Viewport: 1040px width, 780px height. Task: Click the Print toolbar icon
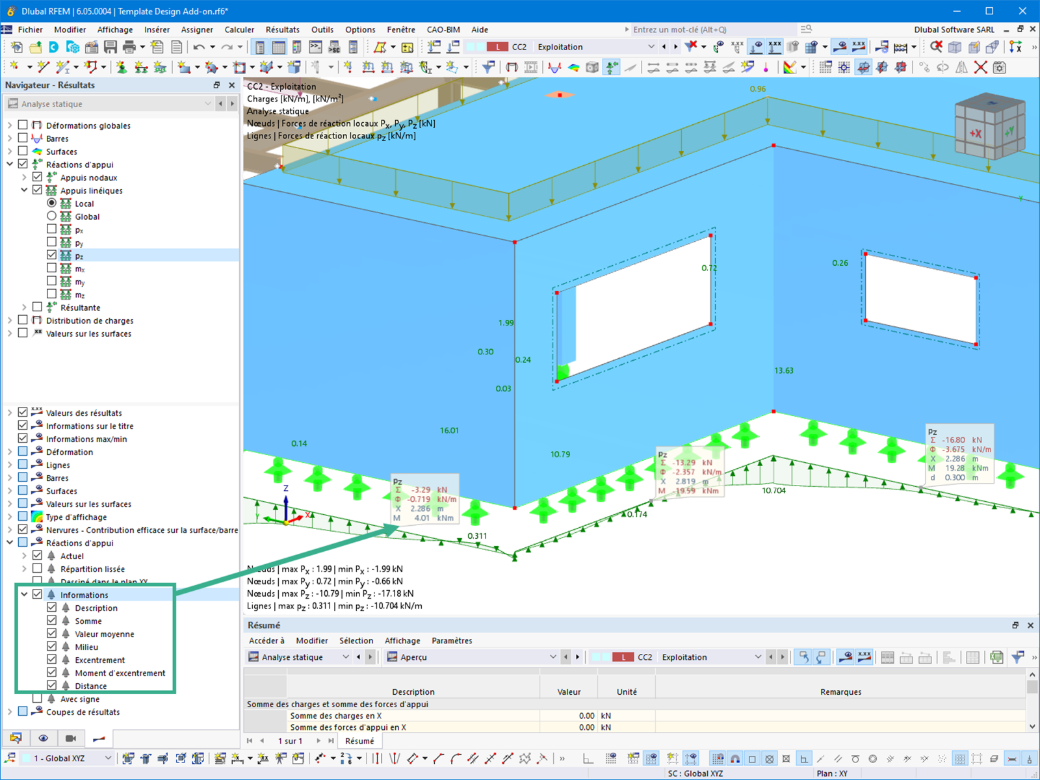coord(129,46)
